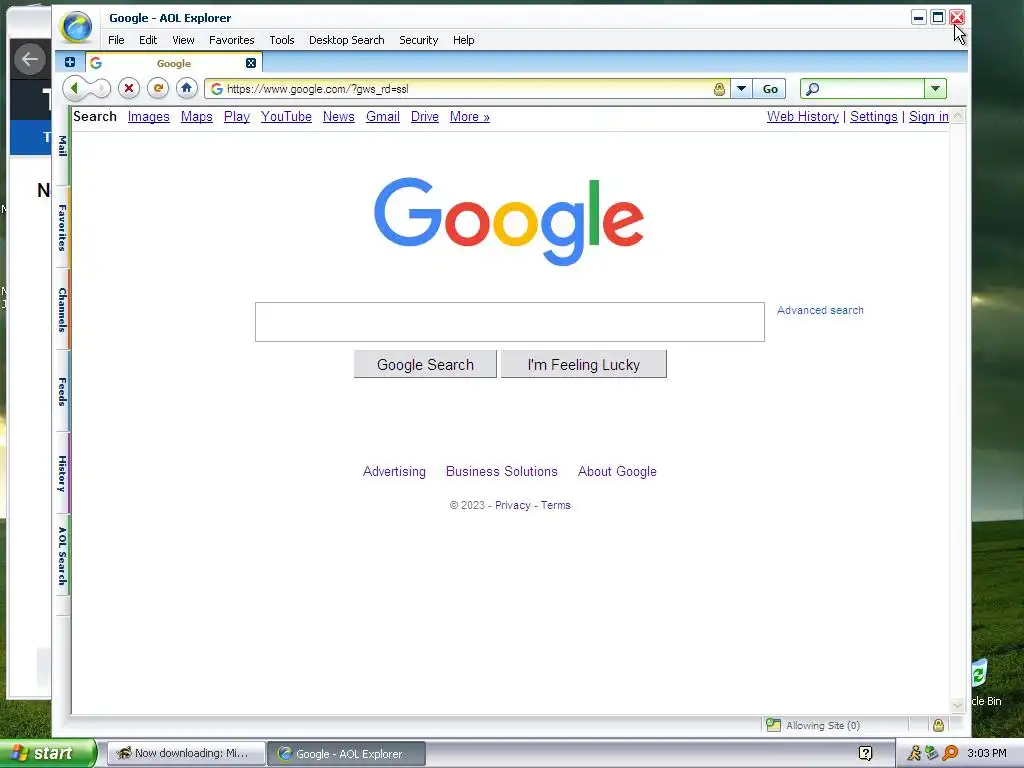Open the History side panel tab
Image resolution: width=1024 pixels, height=768 pixels.
(63, 473)
